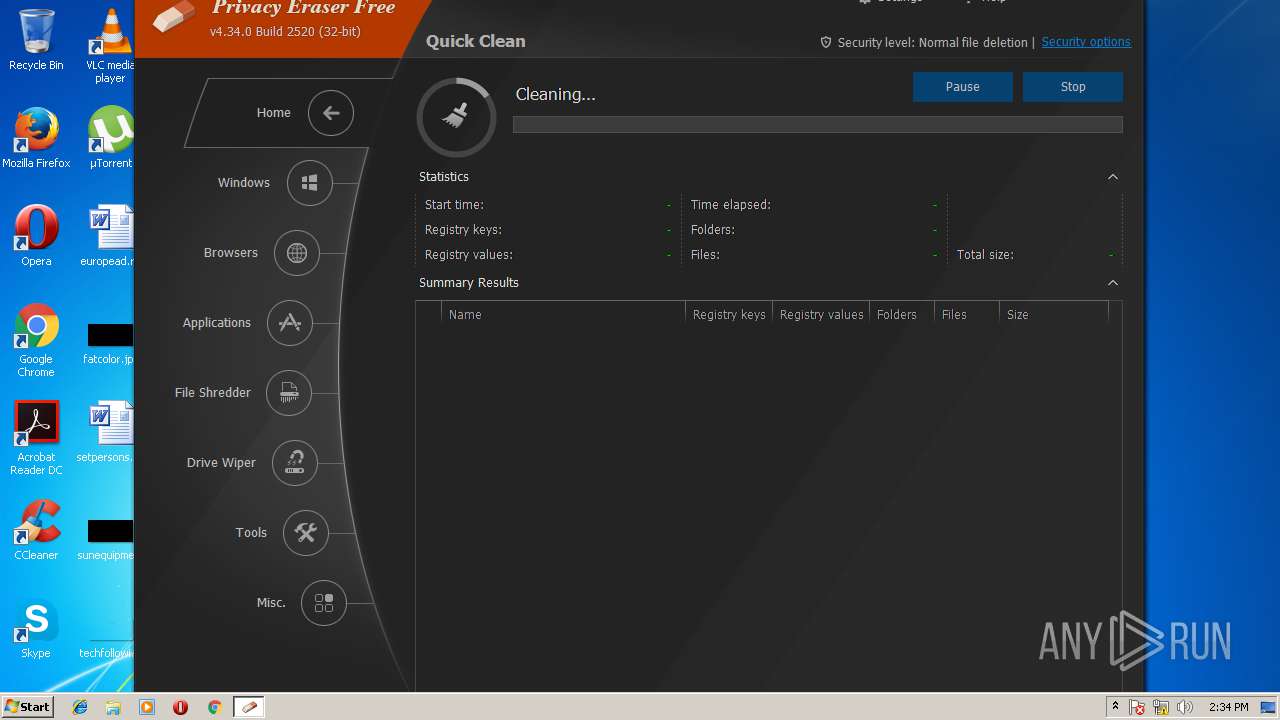Click the 'Cleaning...' status text
This screenshot has height=720, width=1280.
point(555,94)
